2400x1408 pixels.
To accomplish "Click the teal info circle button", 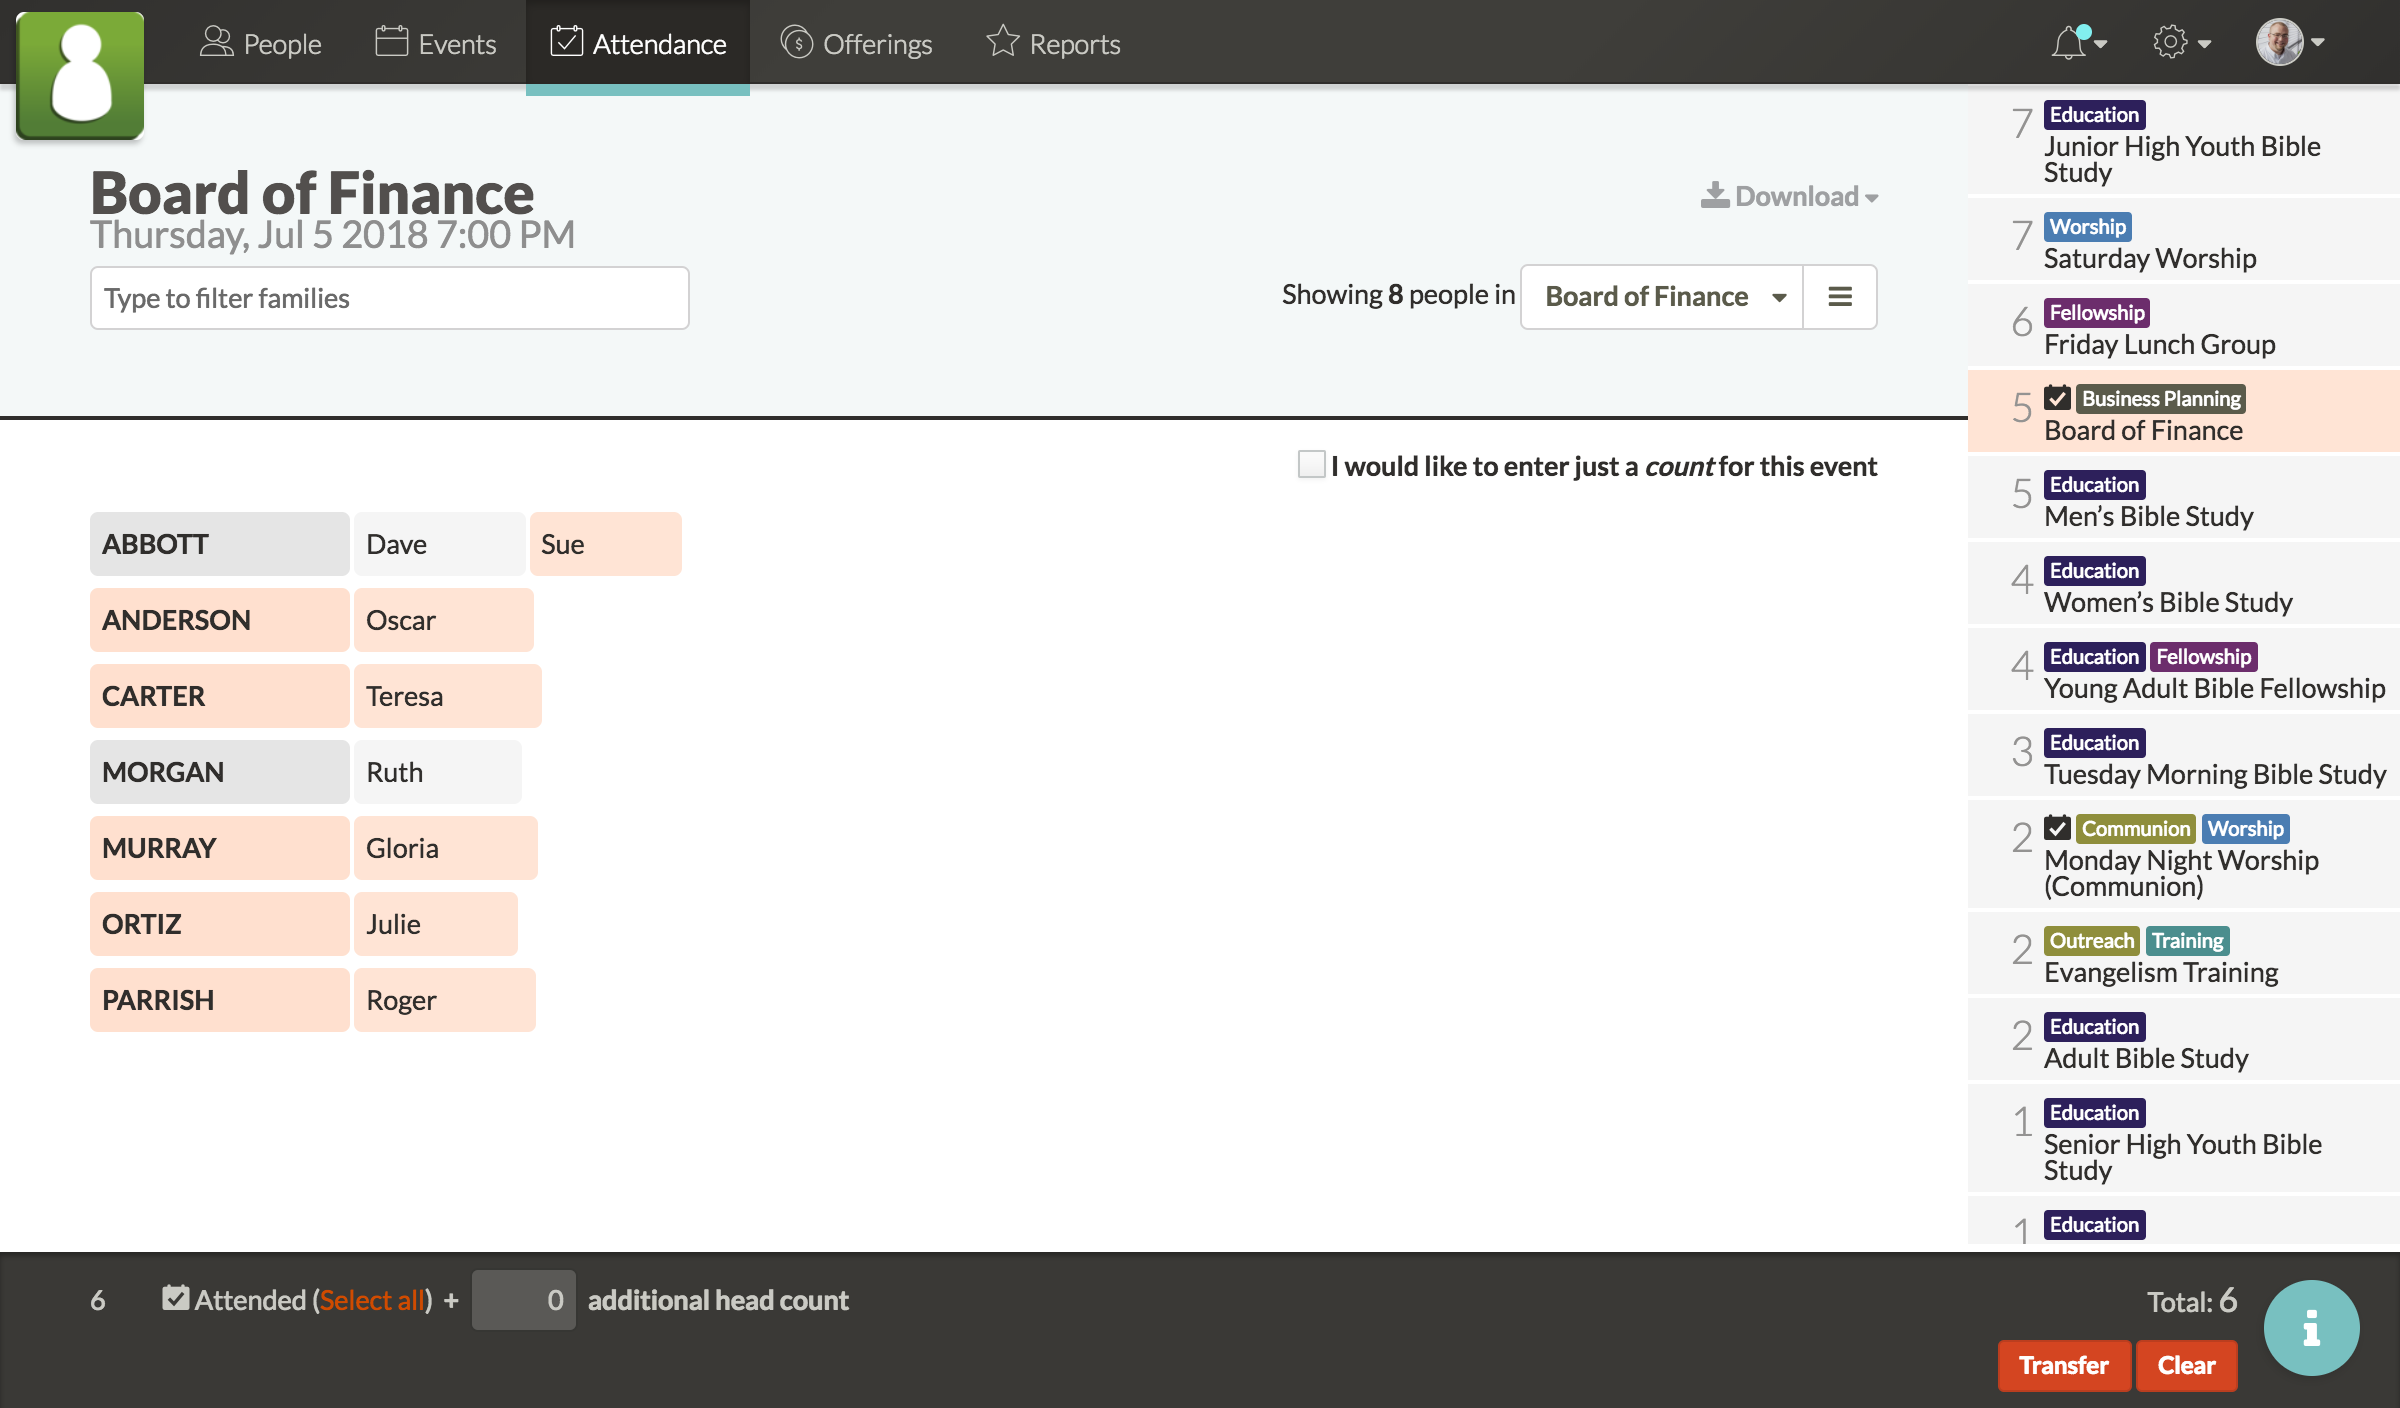I will (x=2311, y=1327).
